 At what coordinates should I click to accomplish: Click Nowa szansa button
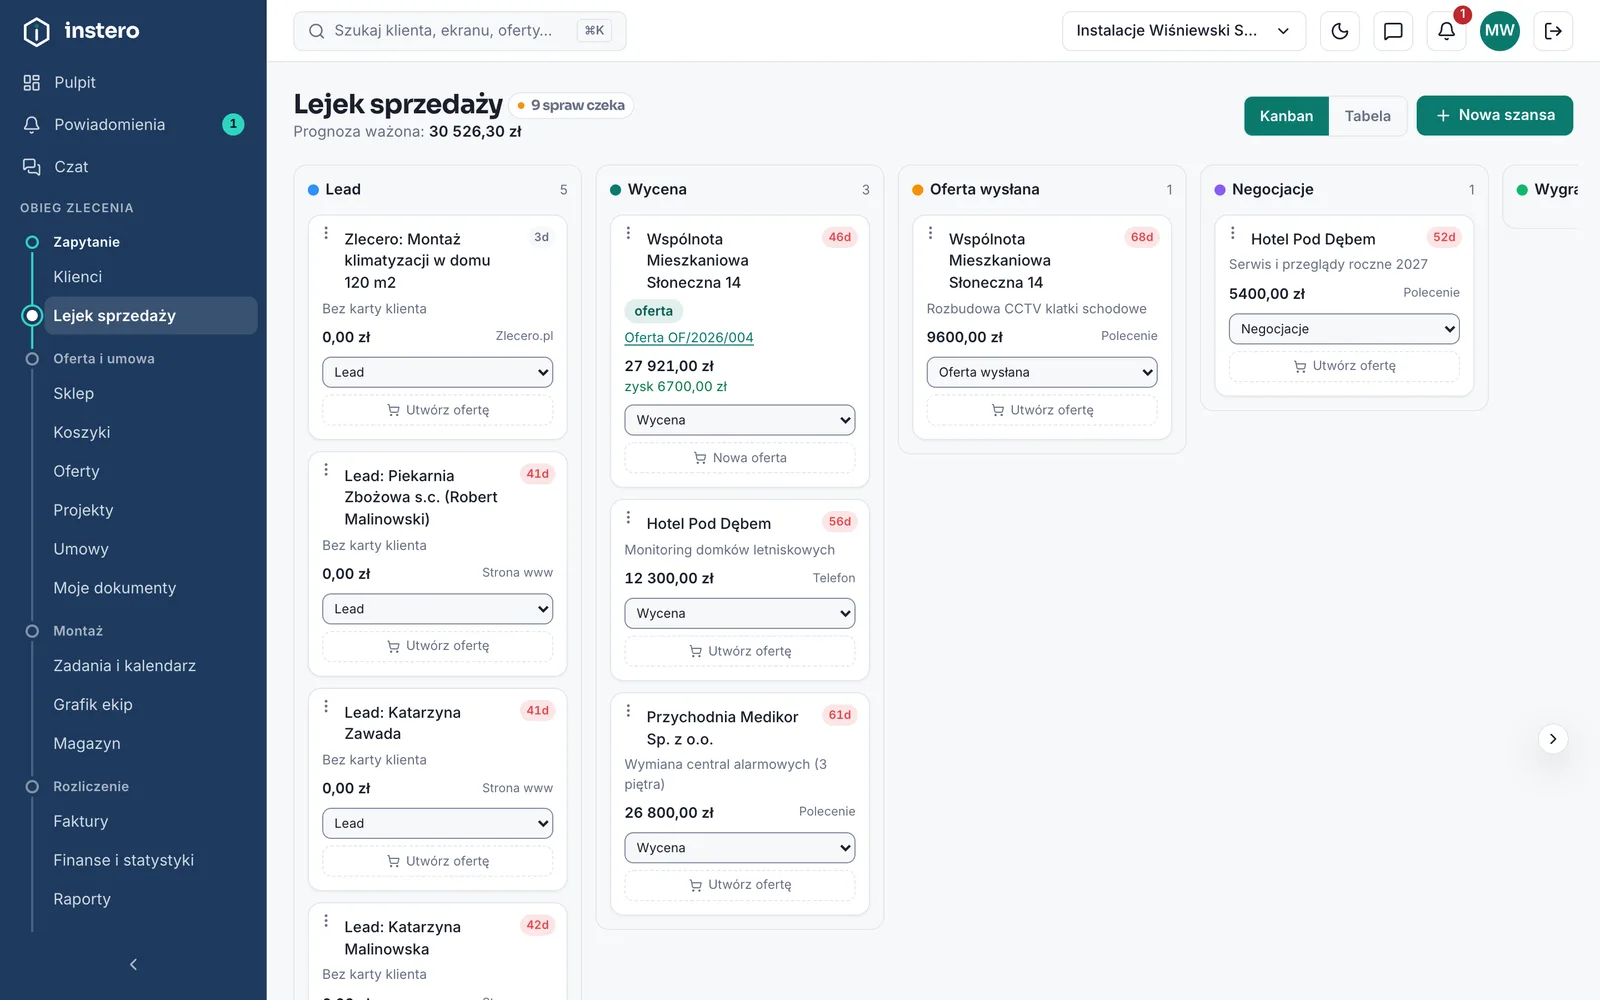point(1494,115)
